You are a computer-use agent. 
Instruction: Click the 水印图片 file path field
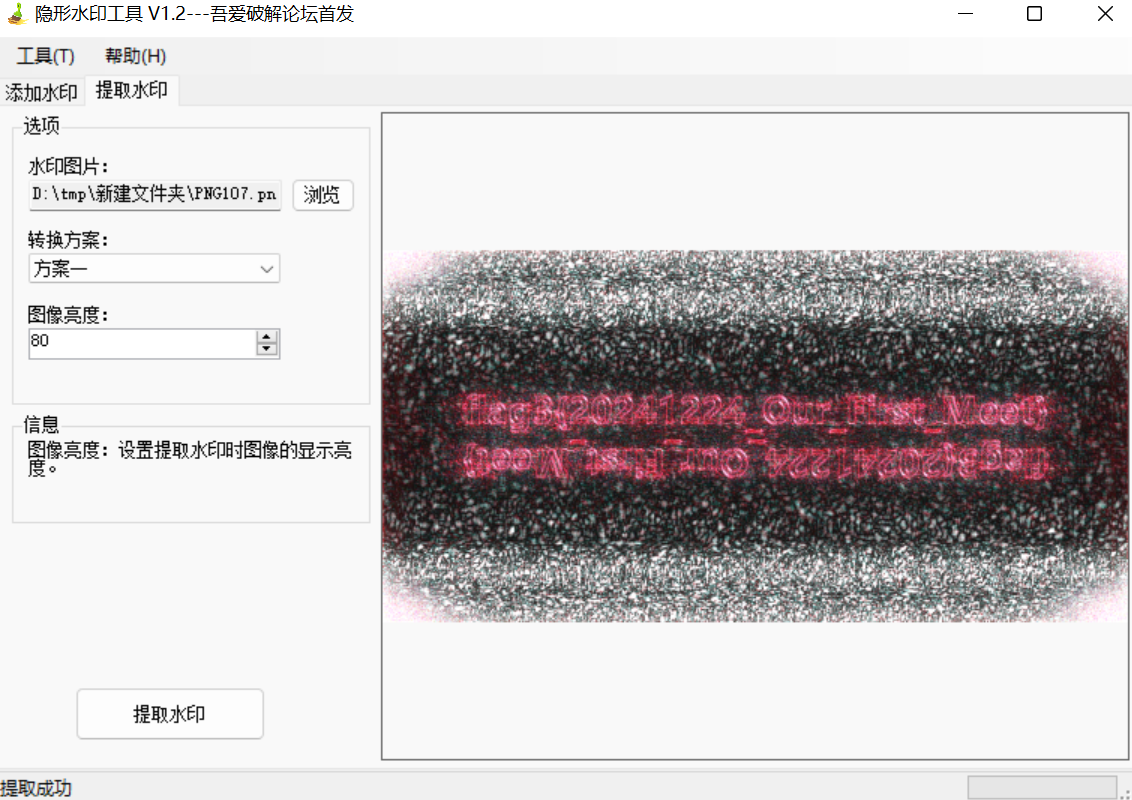click(x=155, y=195)
